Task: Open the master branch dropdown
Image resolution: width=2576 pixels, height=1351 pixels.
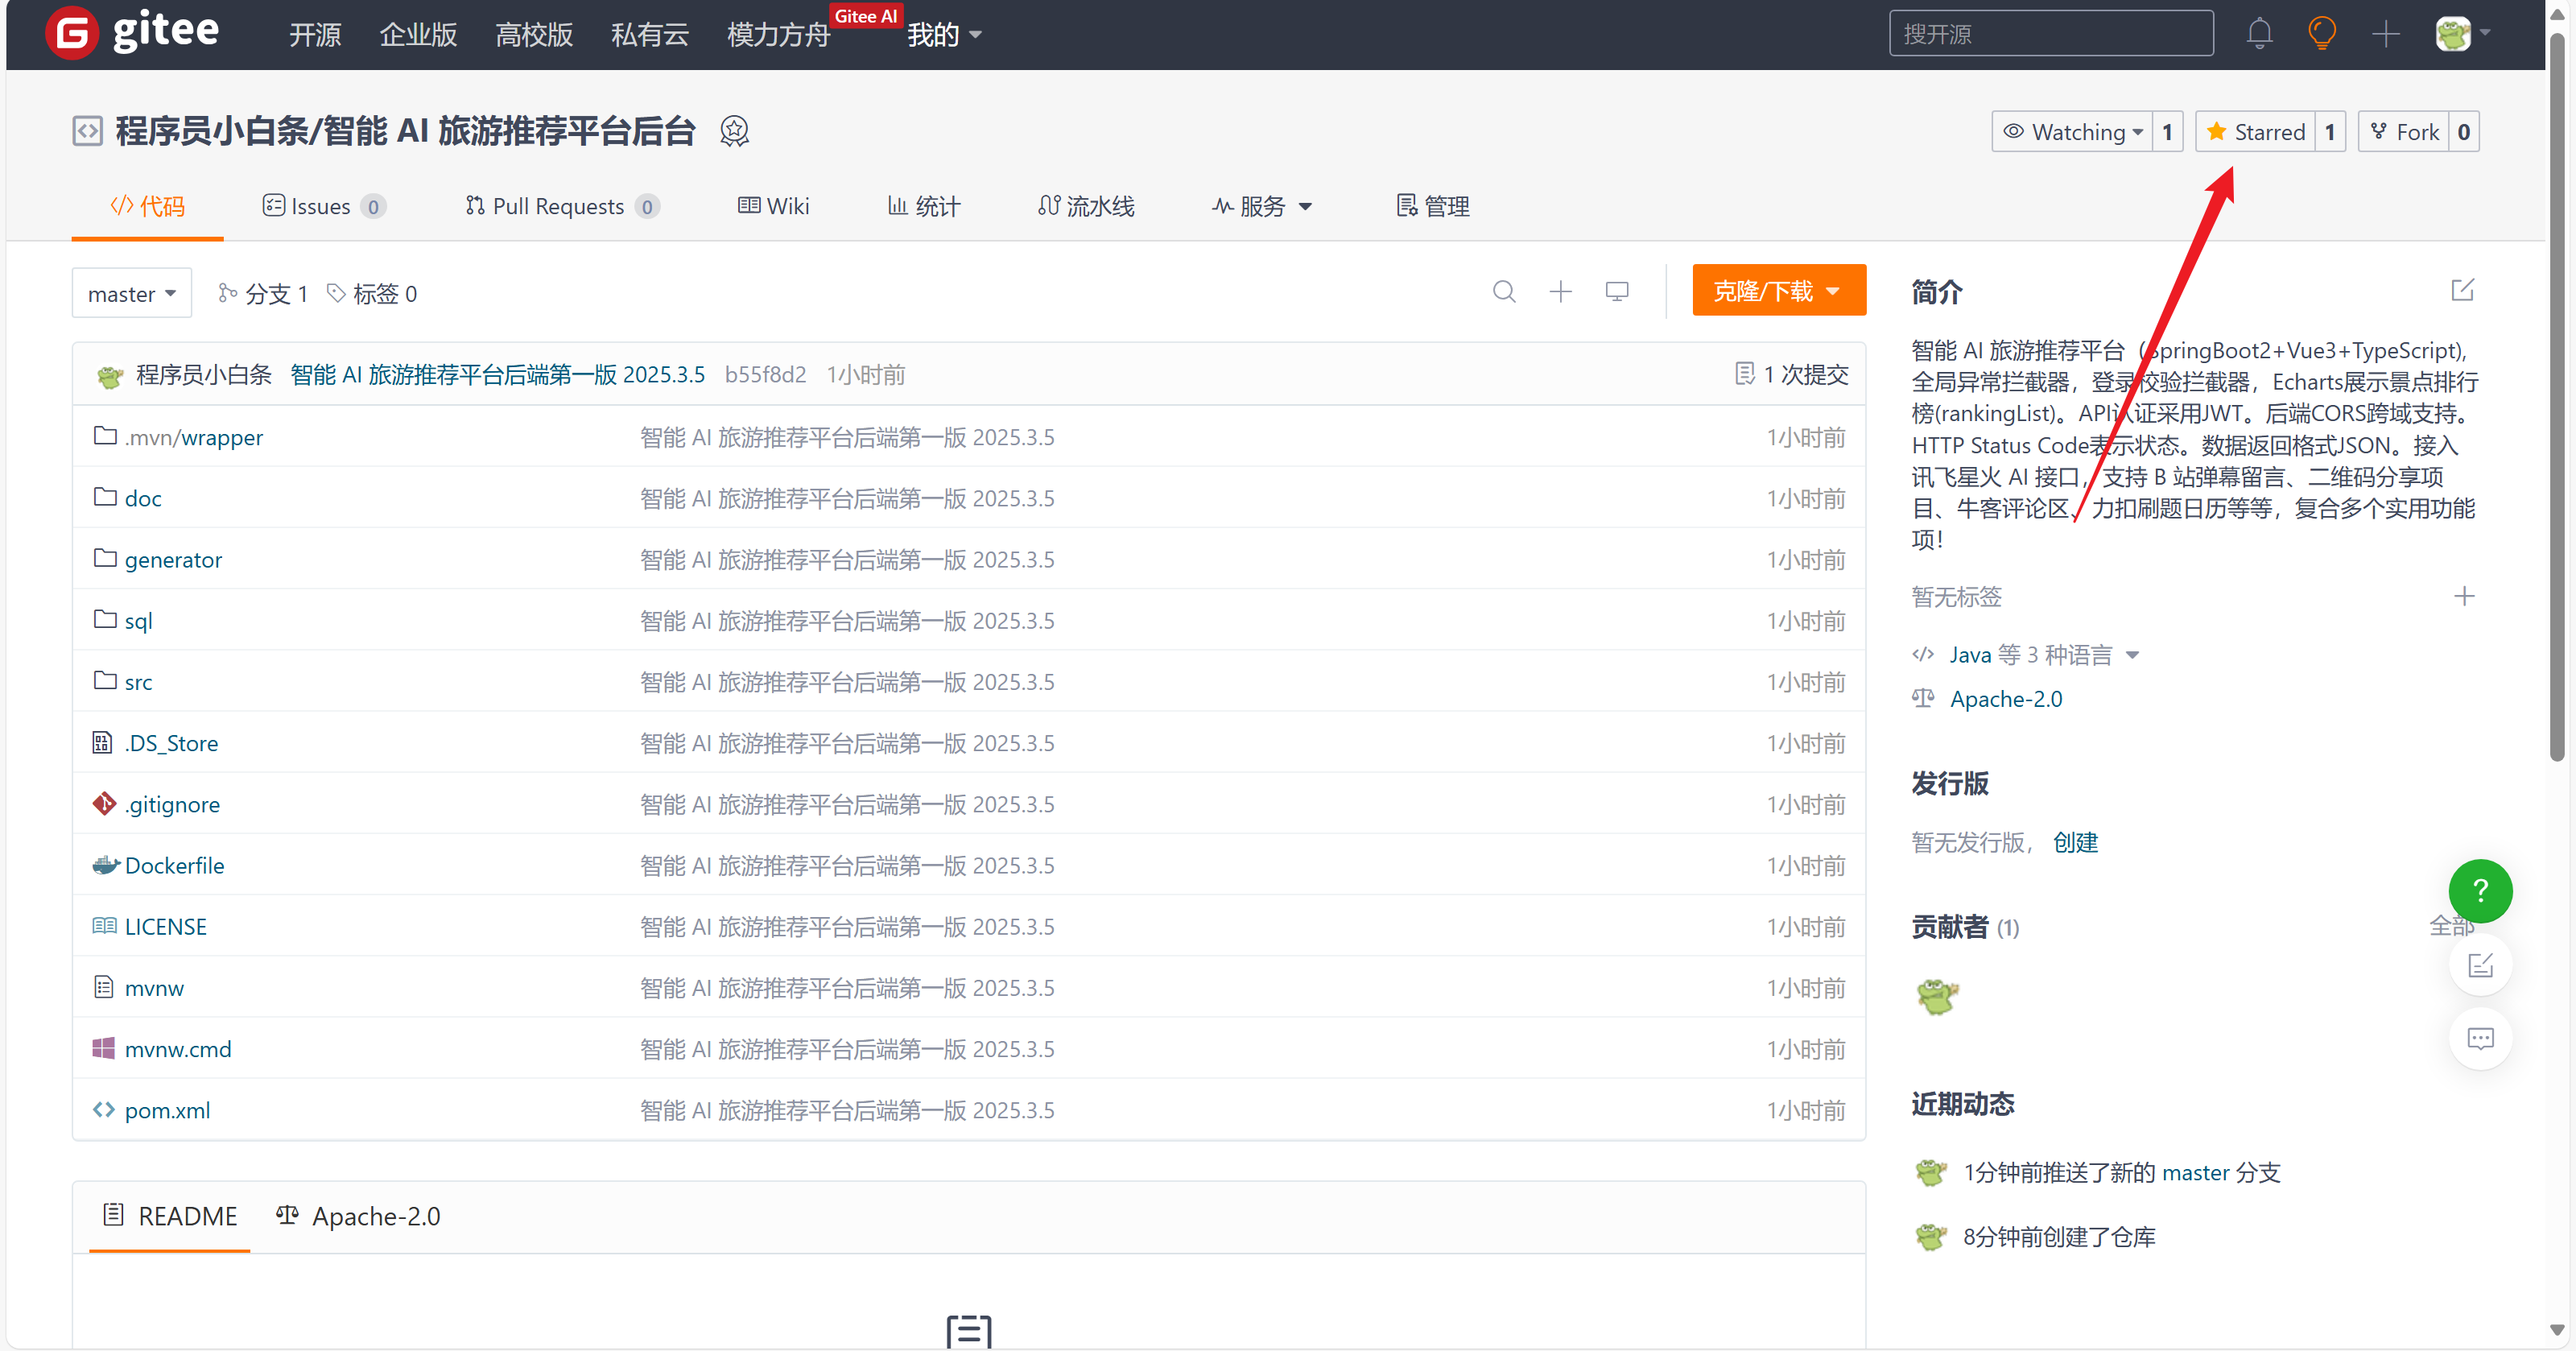Action: pyautogui.click(x=131, y=293)
